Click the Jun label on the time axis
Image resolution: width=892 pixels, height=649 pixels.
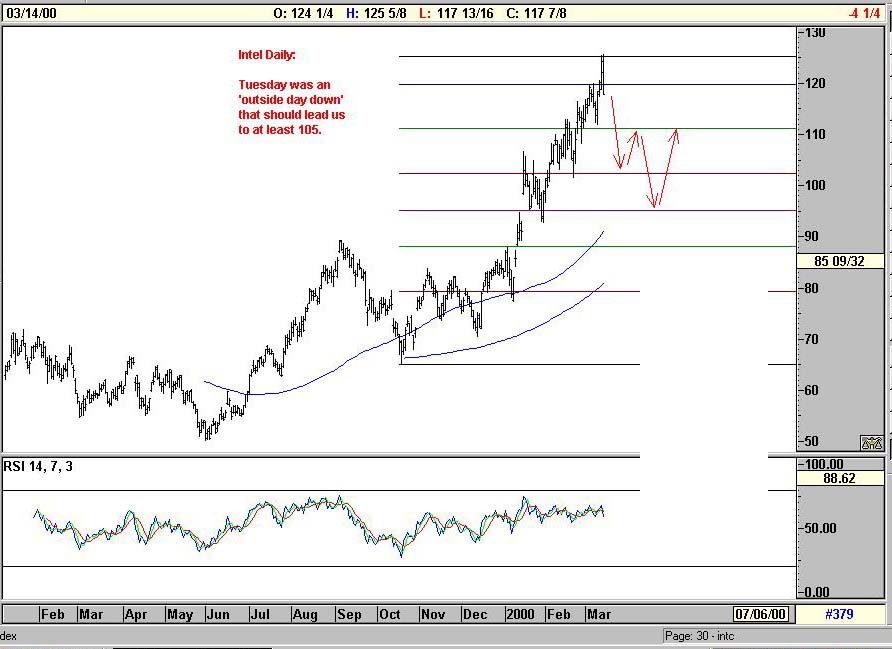coord(218,614)
